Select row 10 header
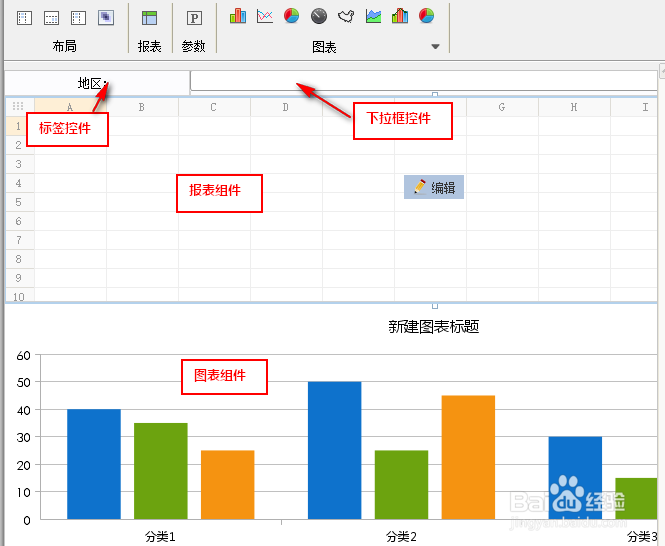Image resolution: width=665 pixels, height=546 pixels. [x=20, y=295]
